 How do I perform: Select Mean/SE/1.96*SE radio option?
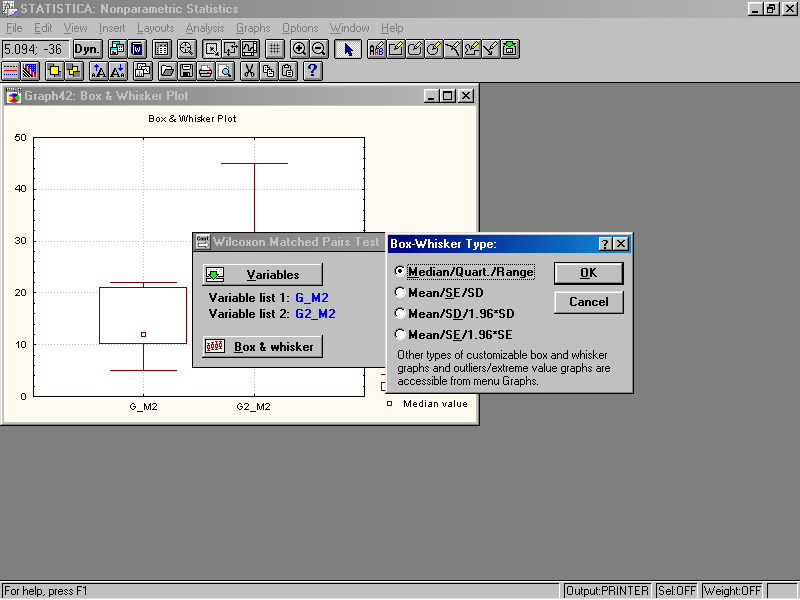coord(454,335)
